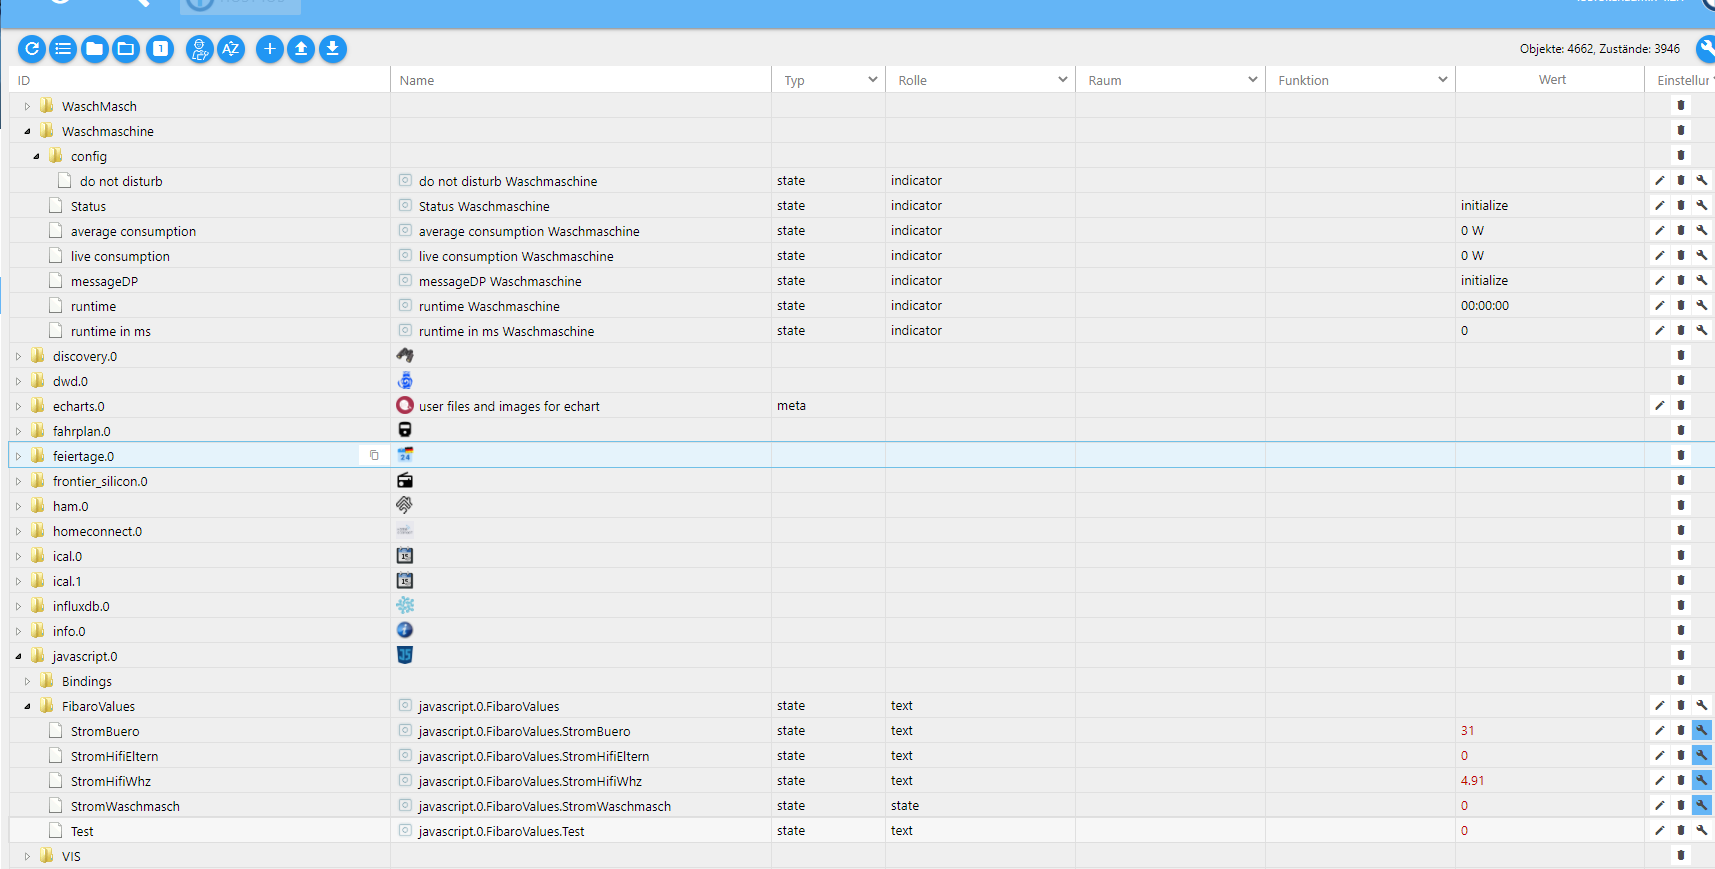Click the copy ID icon on feiertage.0 row
This screenshot has height=869, width=1715.
pyautogui.click(x=375, y=456)
